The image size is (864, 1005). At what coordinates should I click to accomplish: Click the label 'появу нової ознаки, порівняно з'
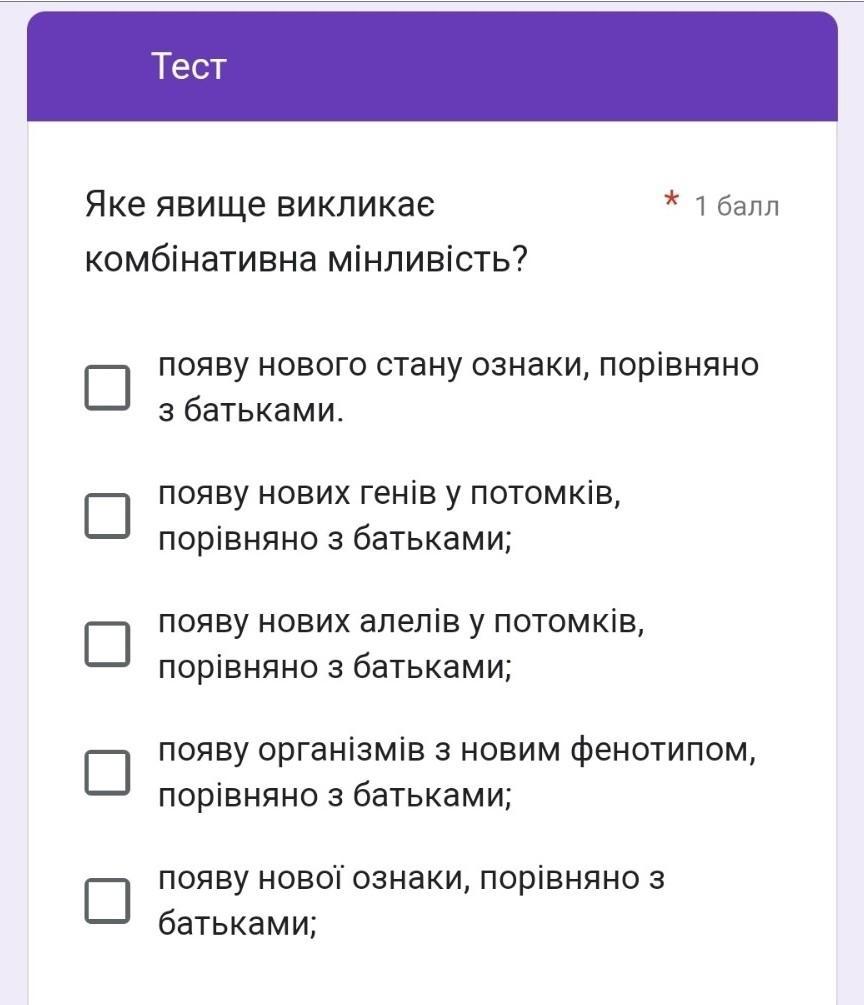[x=411, y=879]
